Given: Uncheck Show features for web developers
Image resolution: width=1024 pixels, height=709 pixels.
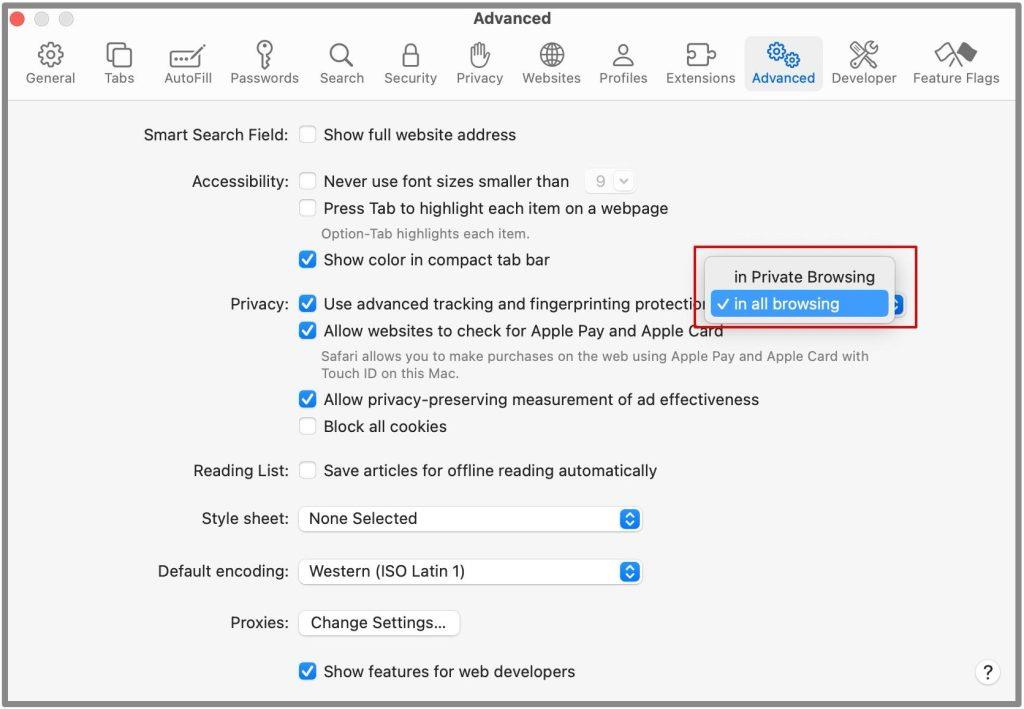Looking at the screenshot, I should point(308,671).
